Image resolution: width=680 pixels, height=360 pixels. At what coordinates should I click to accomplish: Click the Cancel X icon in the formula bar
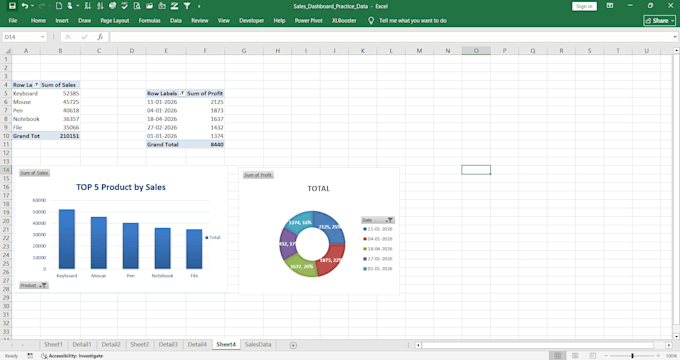(68, 37)
